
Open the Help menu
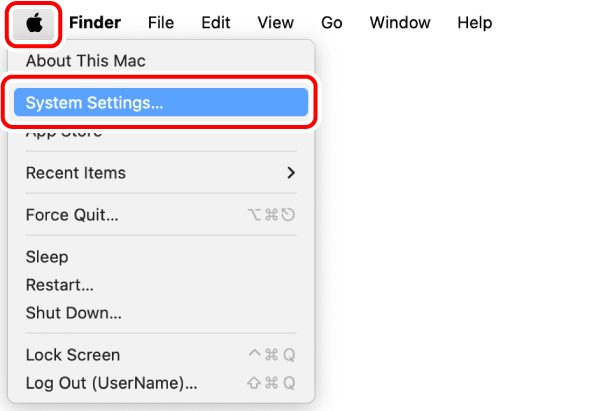[x=475, y=22]
